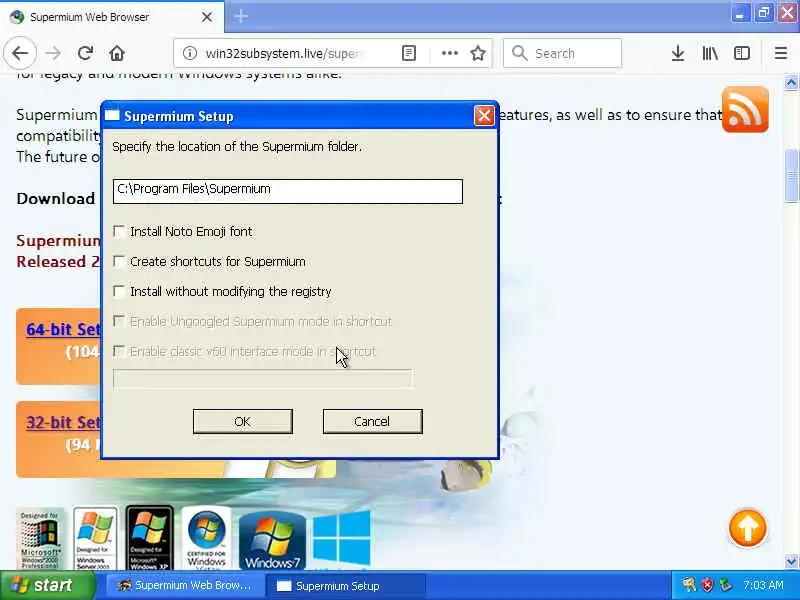800x600 pixels.
Task: Switch to Supermium Setup taskbar button
Action: pos(345,586)
